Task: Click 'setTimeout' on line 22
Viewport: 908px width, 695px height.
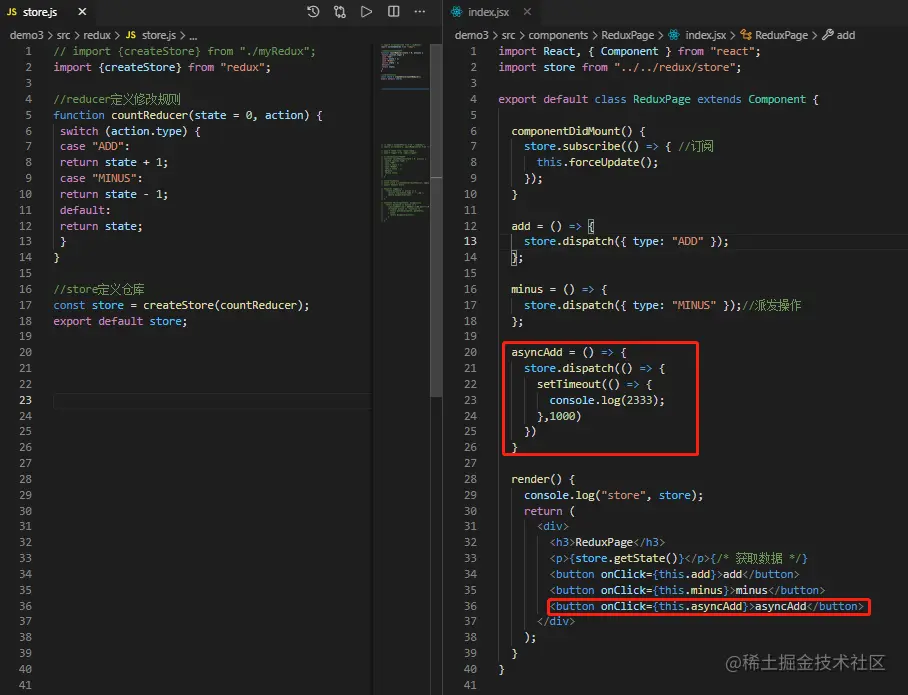Action: [569, 384]
